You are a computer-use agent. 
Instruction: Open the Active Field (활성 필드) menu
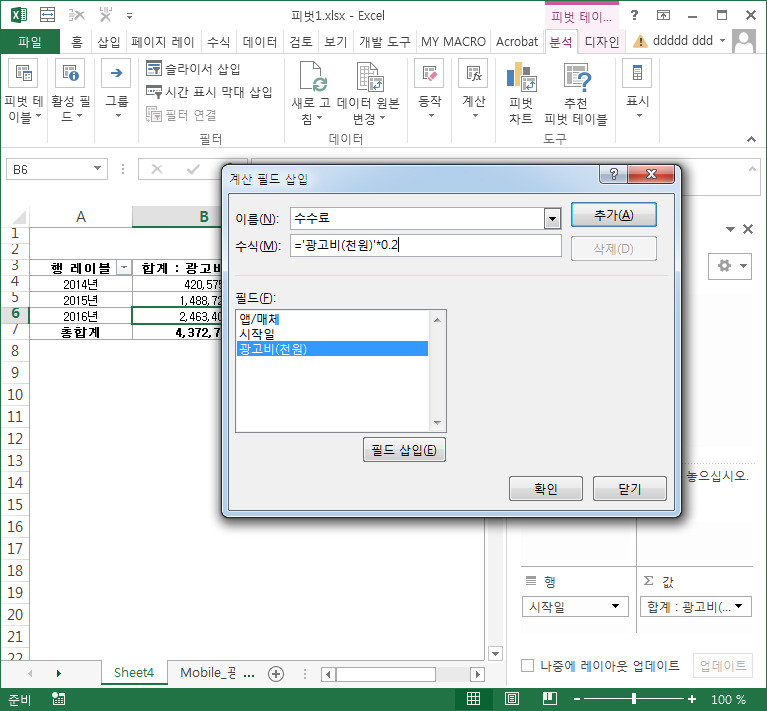tap(70, 90)
